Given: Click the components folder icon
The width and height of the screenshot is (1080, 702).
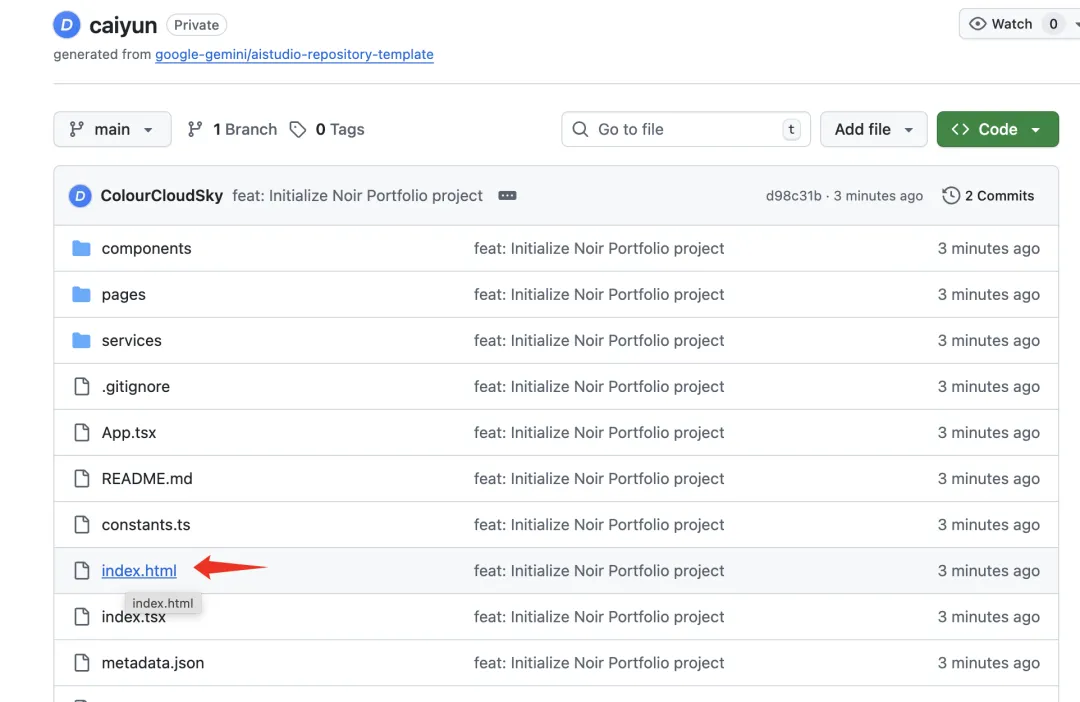Looking at the screenshot, I should coord(82,249).
